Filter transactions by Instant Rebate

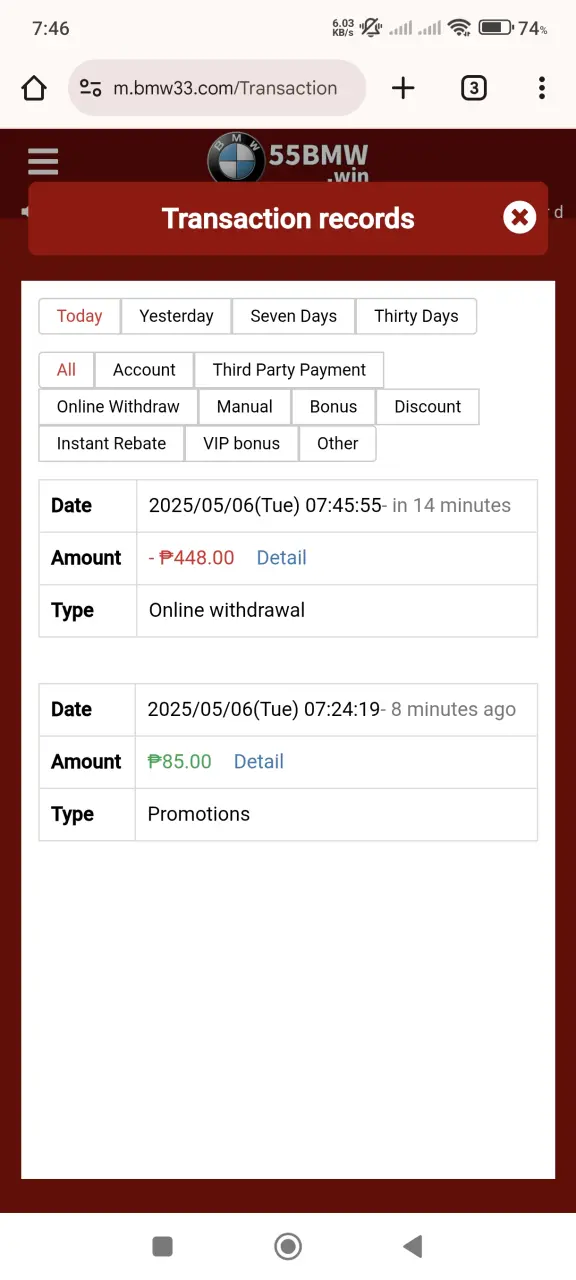[x=111, y=444]
